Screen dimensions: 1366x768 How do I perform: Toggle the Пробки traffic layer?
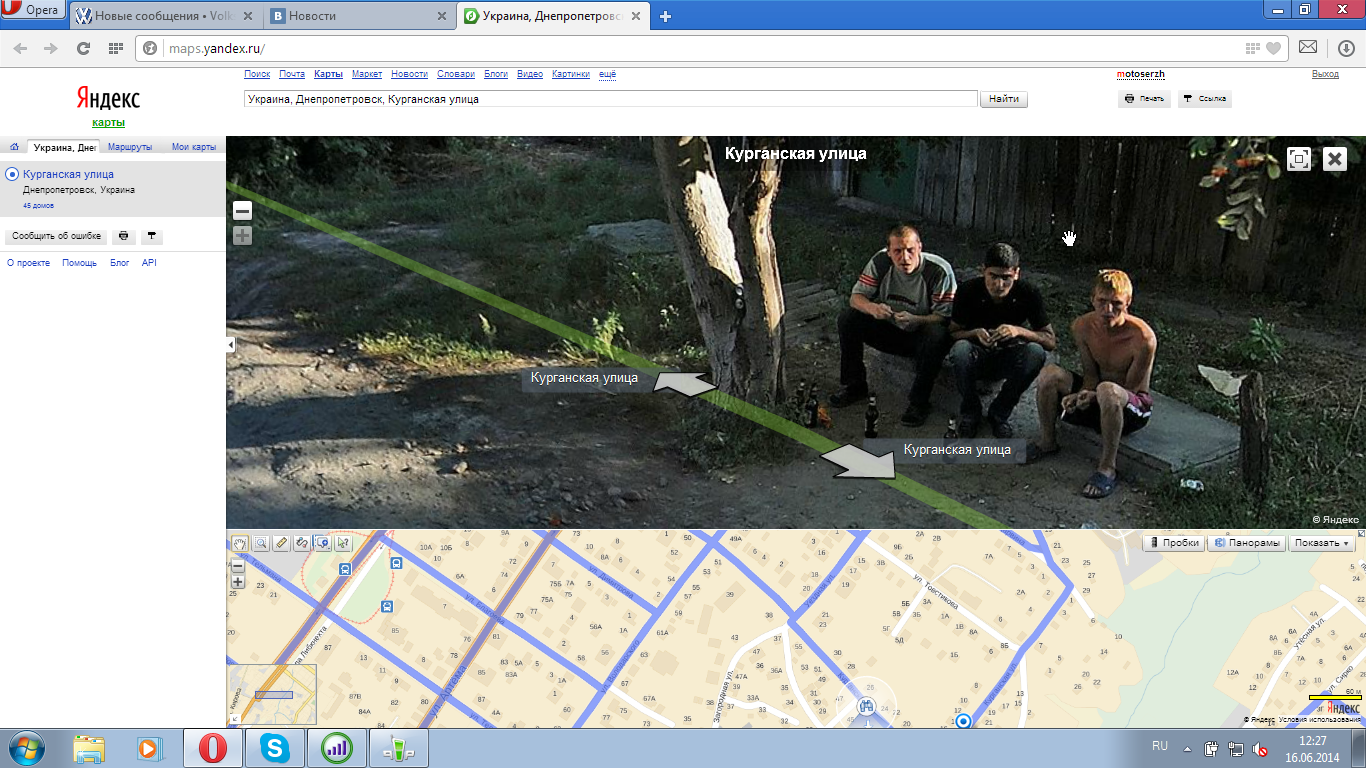pos(1173,543)
